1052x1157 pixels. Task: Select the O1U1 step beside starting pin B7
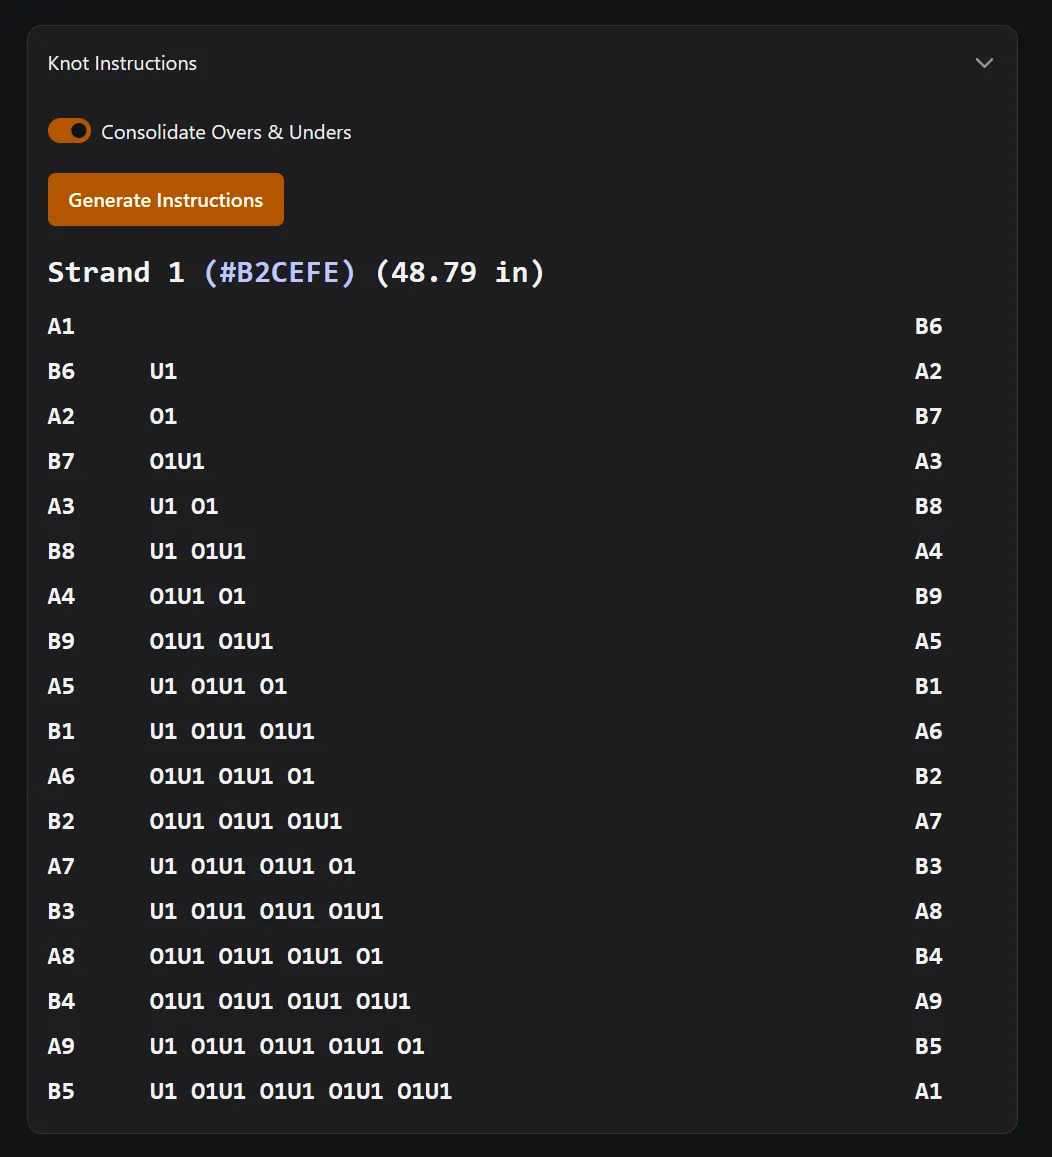point(177,461)
